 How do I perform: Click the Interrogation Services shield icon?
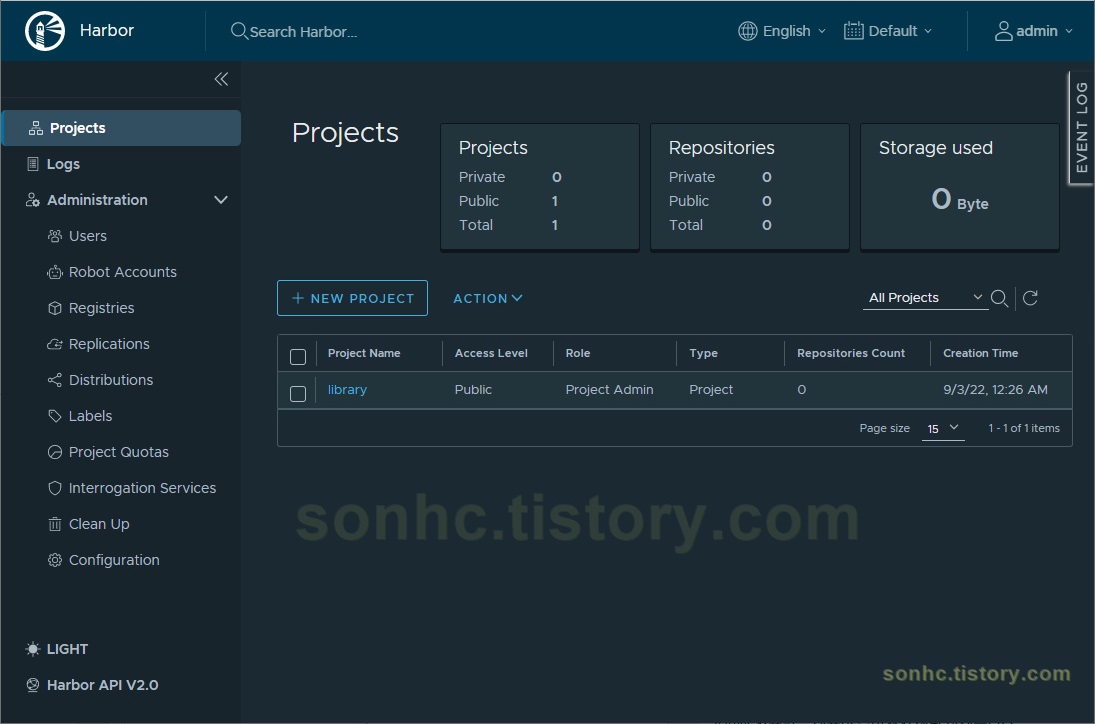coord(54,488)
